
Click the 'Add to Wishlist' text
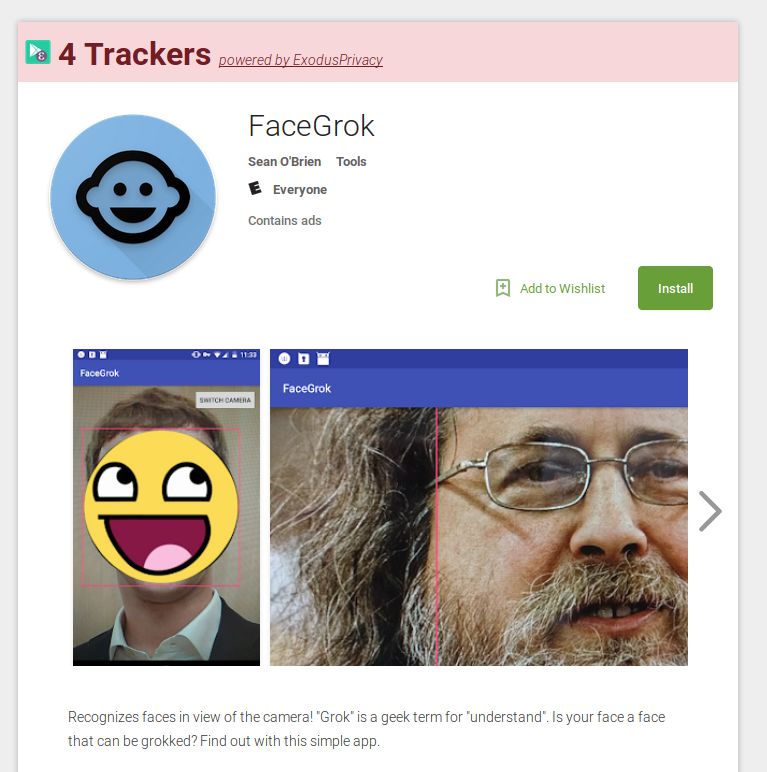[x=562, y=289]
